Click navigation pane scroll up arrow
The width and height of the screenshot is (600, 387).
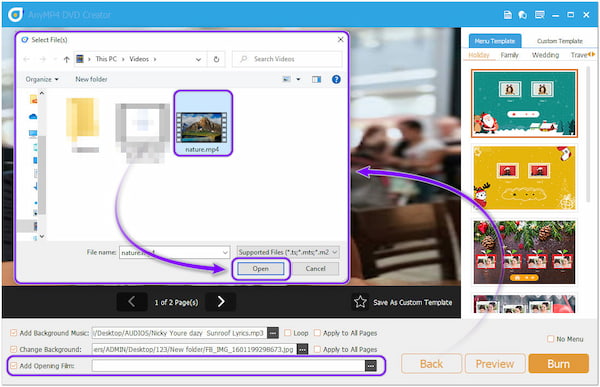click(42, 93)
